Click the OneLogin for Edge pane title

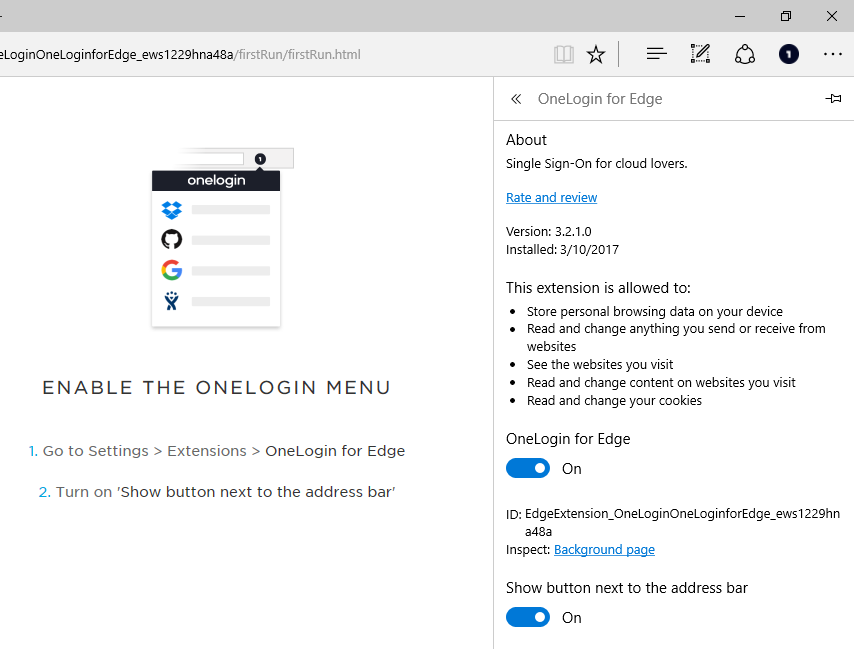point(600,99)
